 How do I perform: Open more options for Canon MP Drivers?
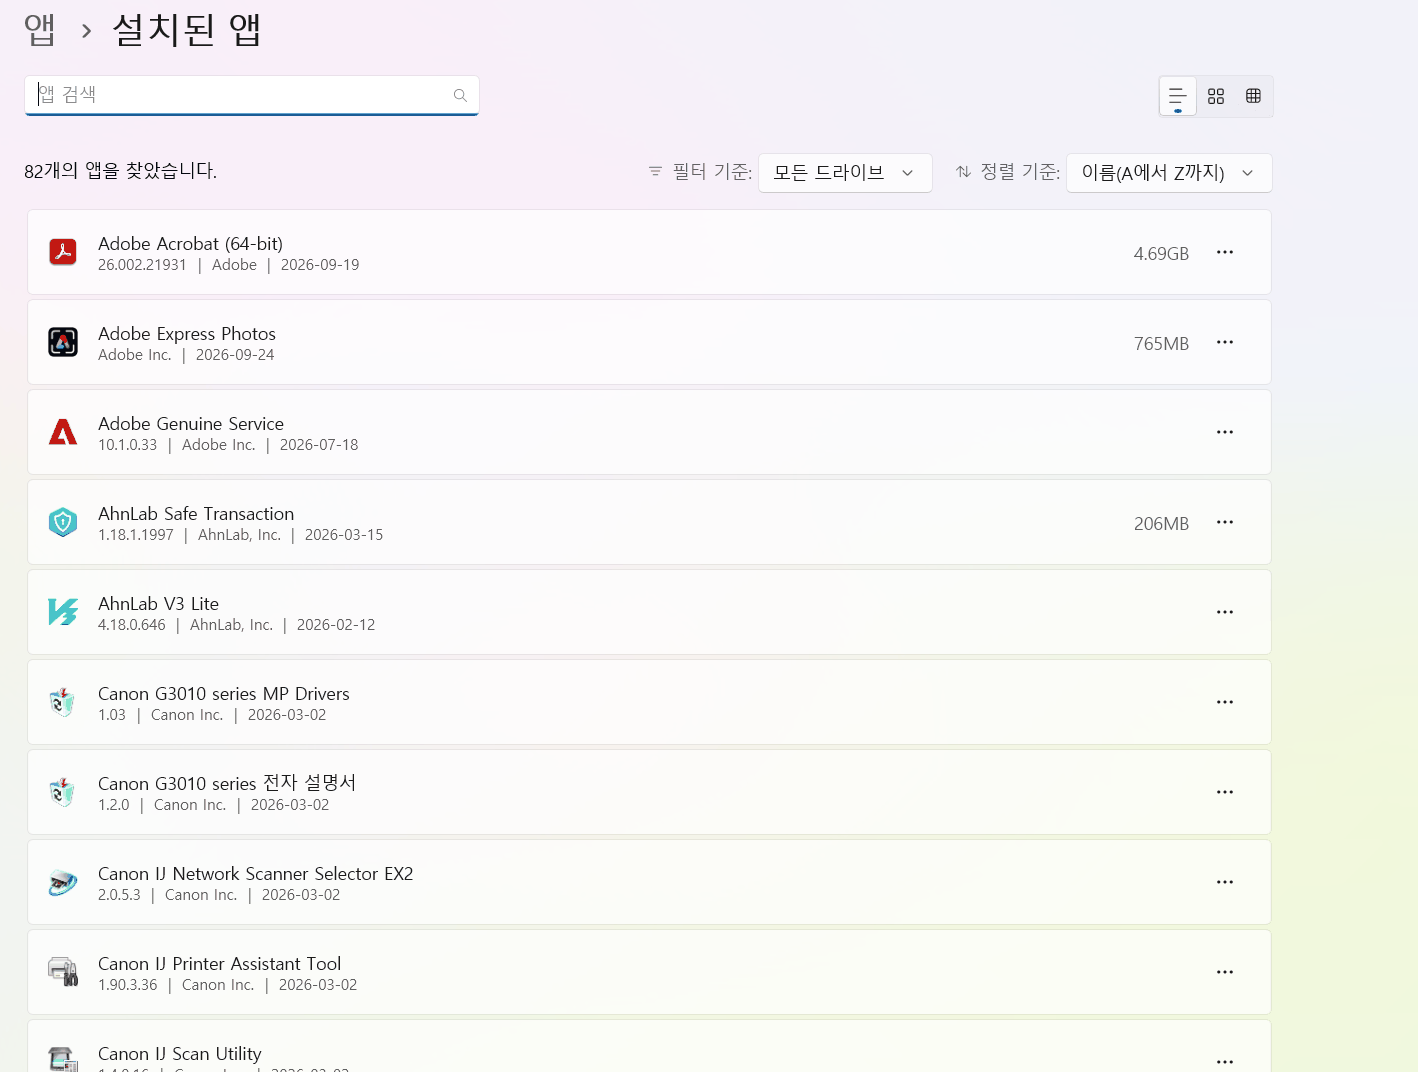(1225, 702)
